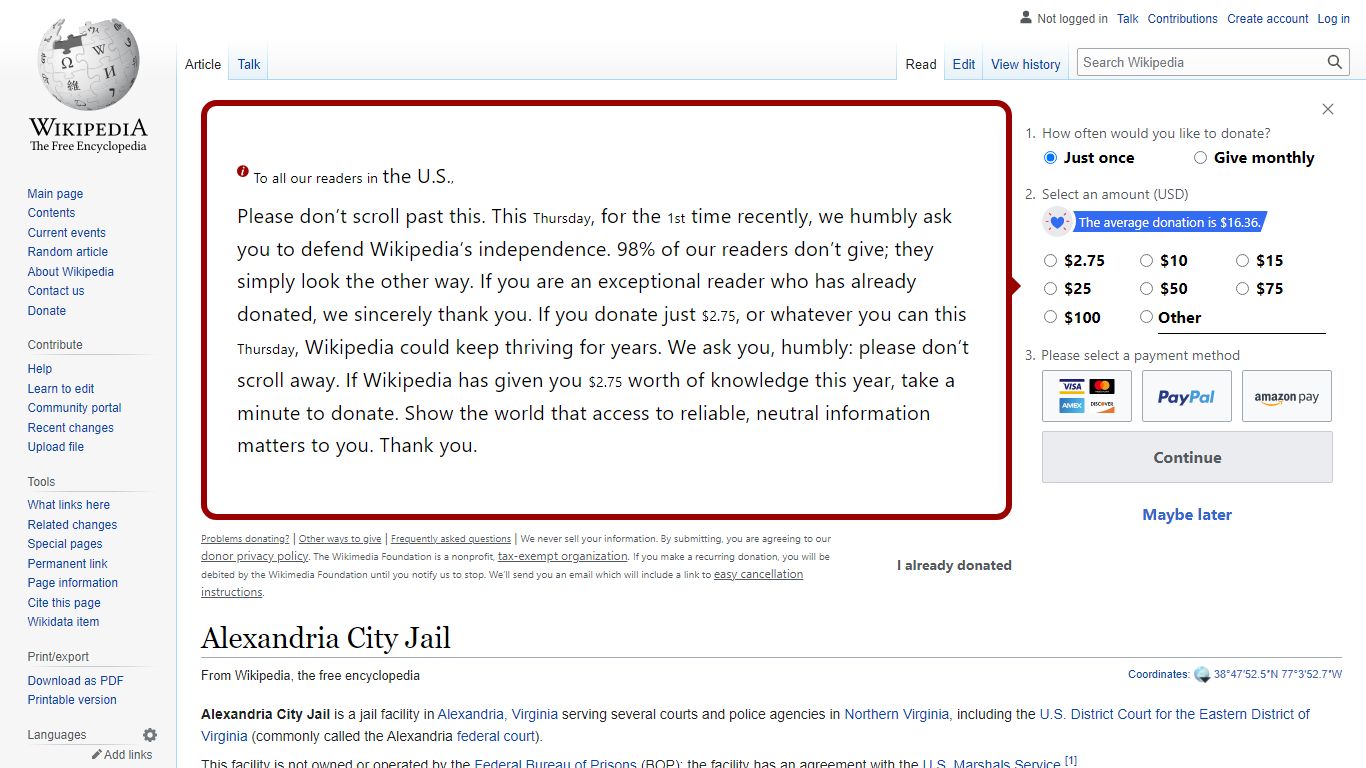Open the Alexandria, Virginia article link
The image size is (1366, 768).
tap(498, 714)
